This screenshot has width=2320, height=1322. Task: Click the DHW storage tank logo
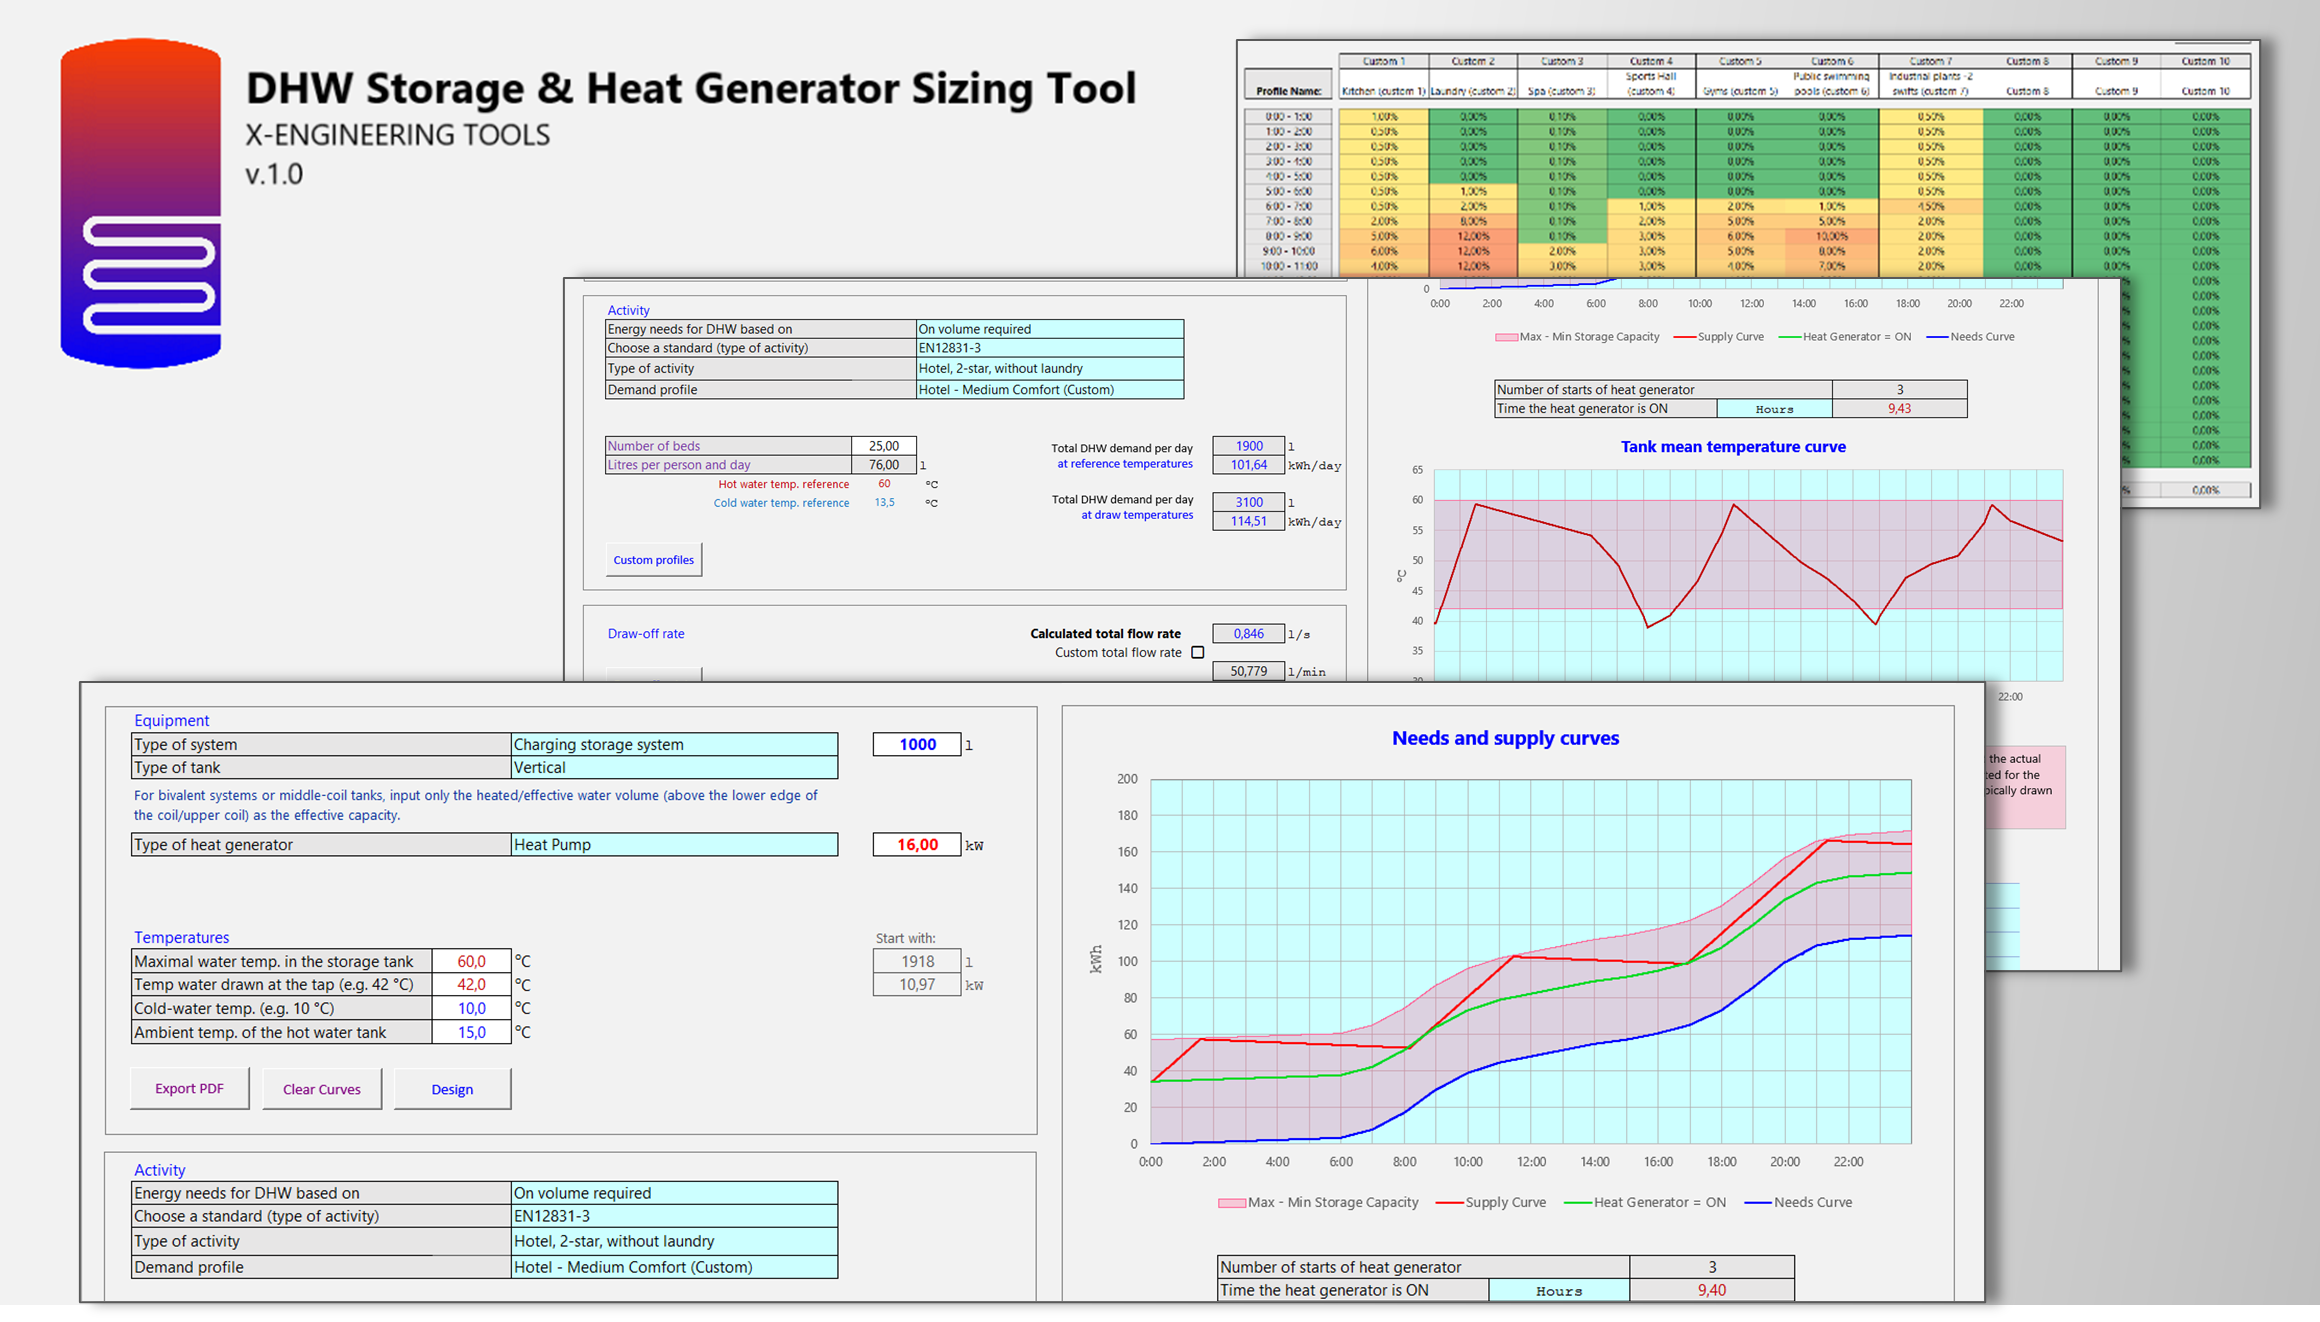tap(140, 203)
